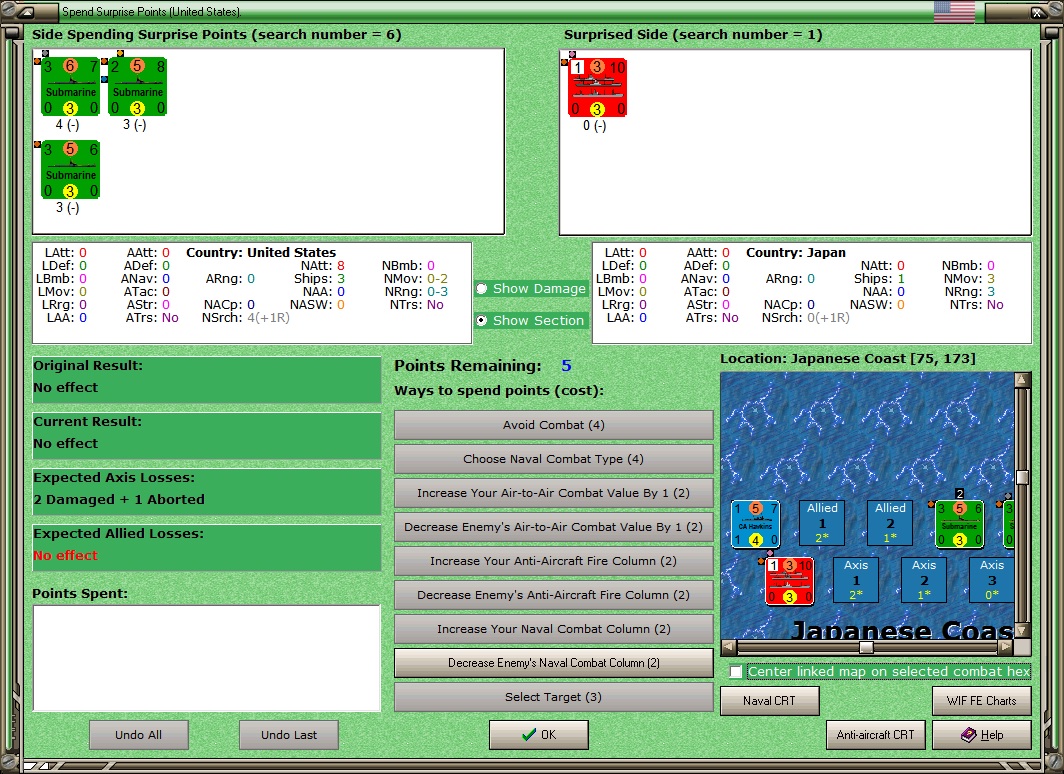Click the Undo All button
The height and width of the screenshot is (774, 1064).
tap(138, 735)
